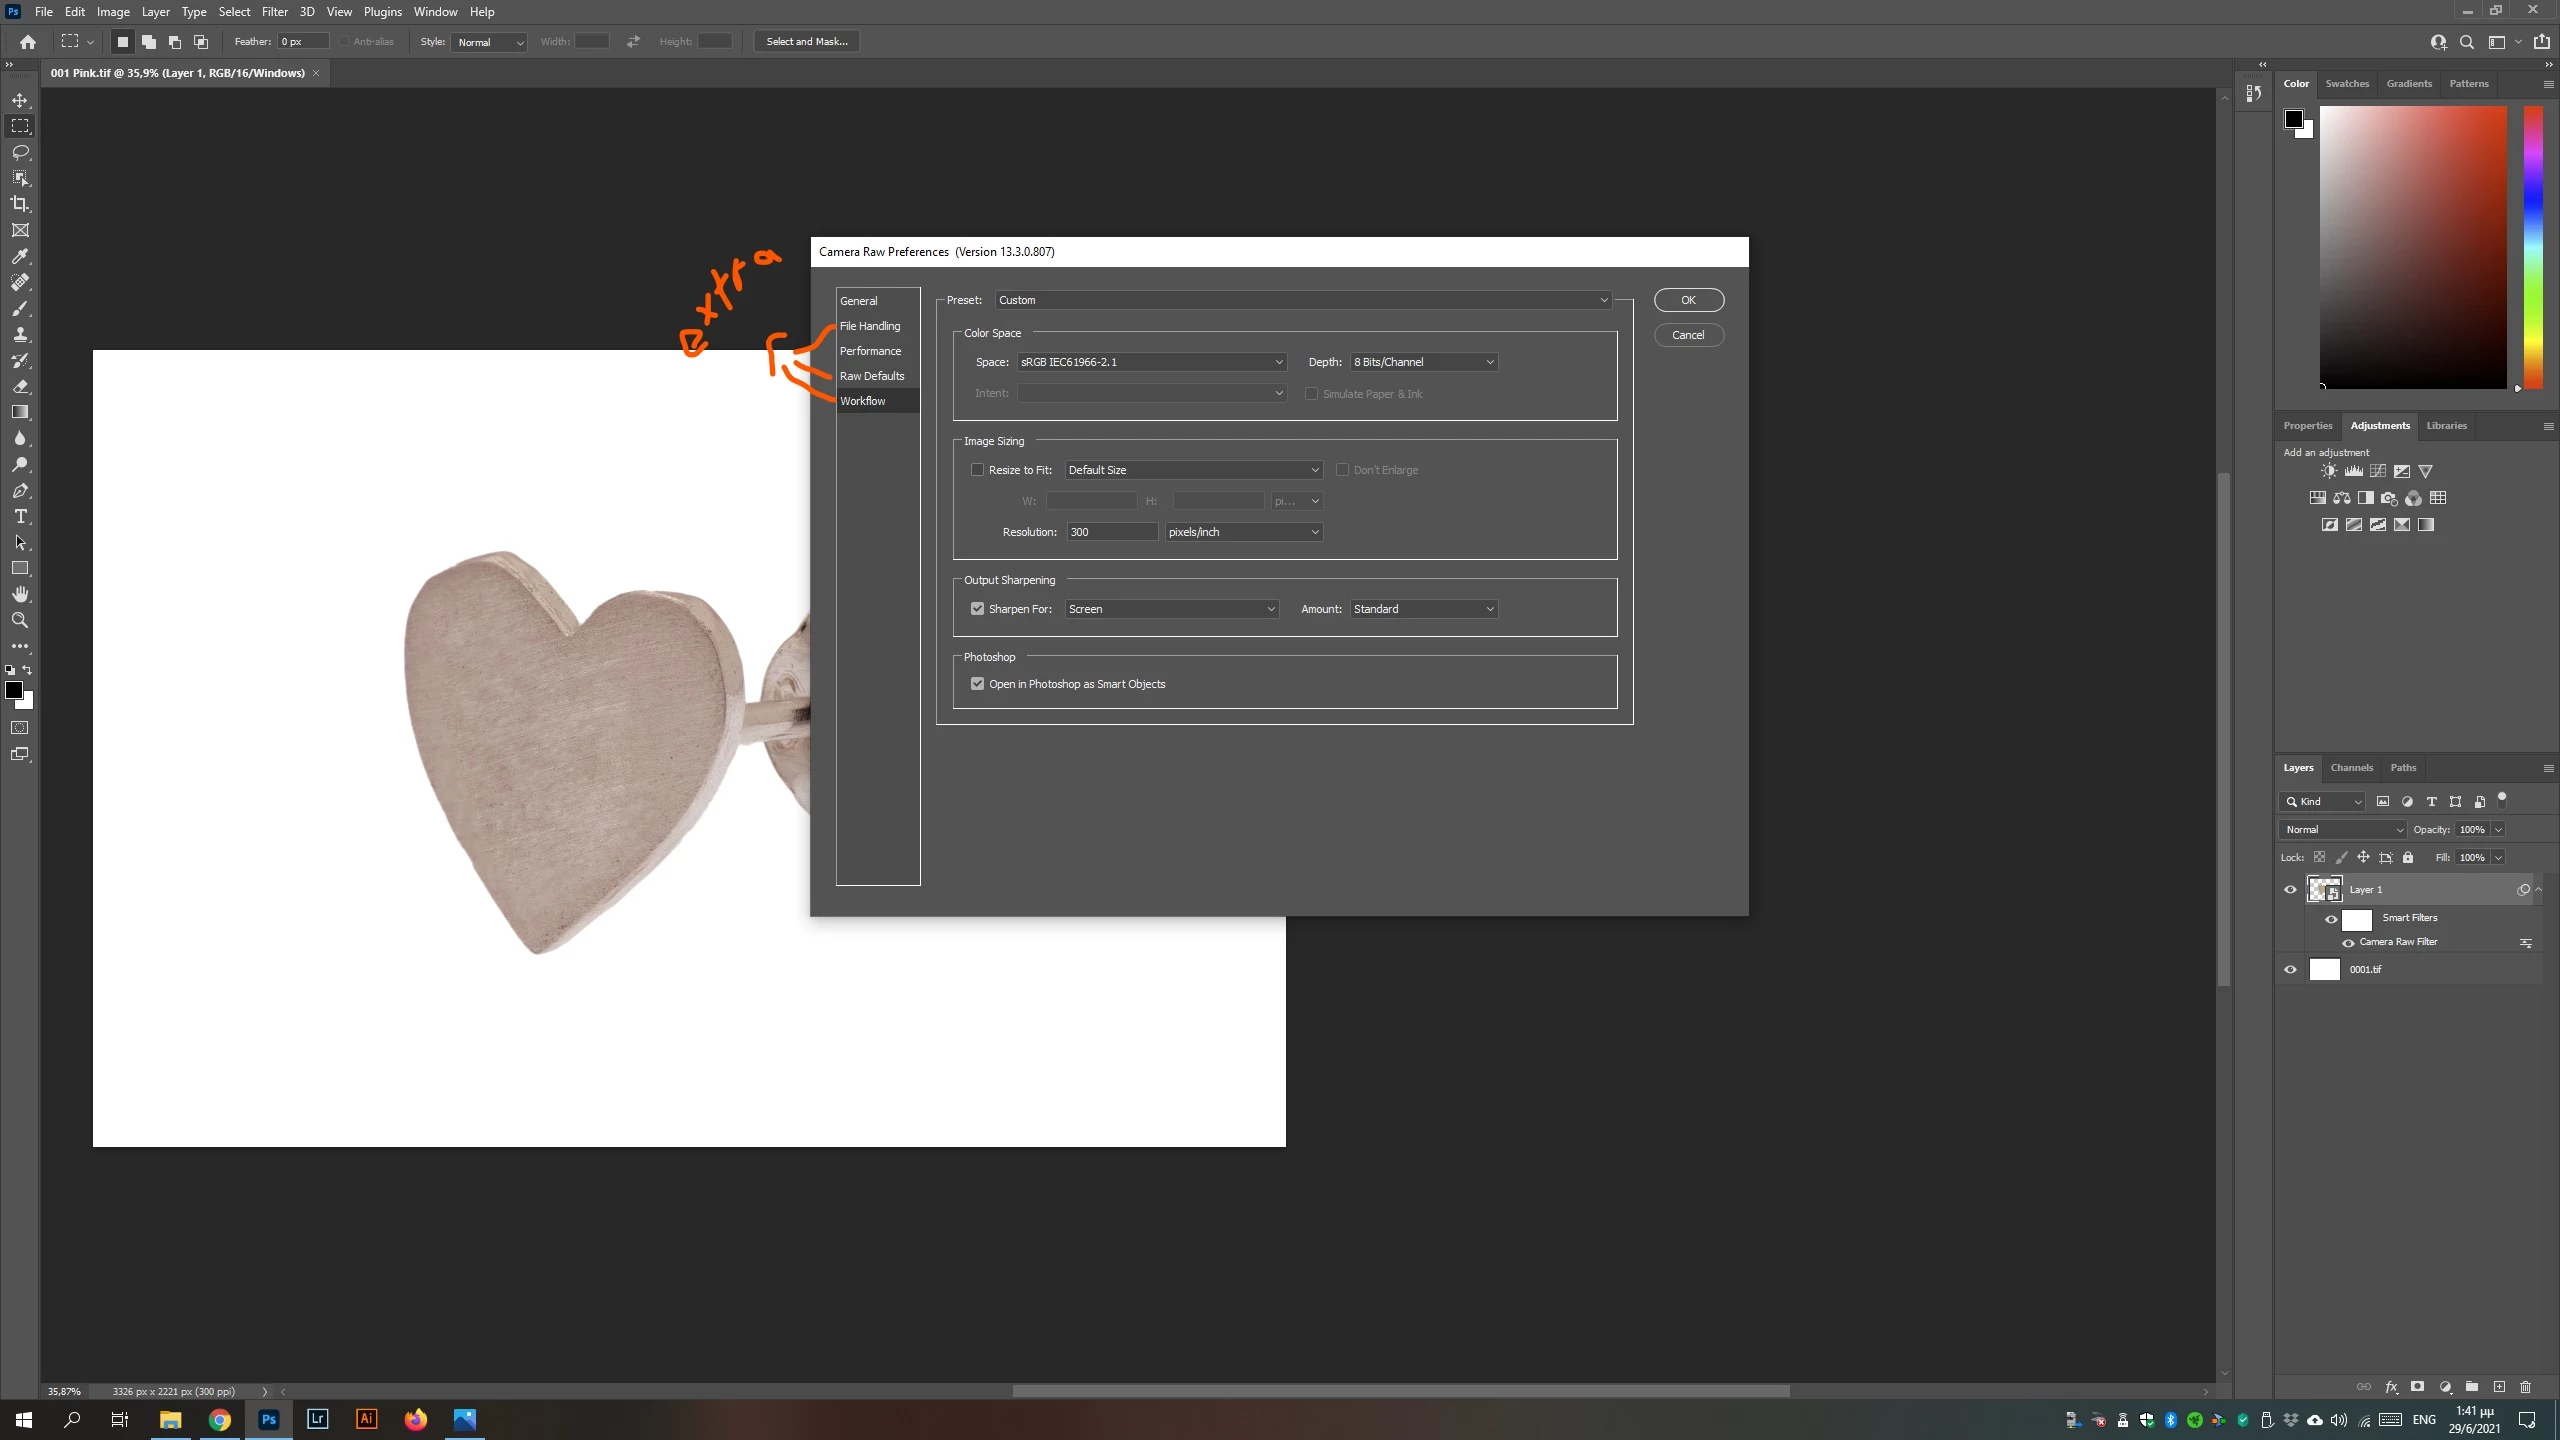The width and height of the screenshot is (2560, 1440).
Task: Click the Brightness/Contrast adjustment icon
Action: [x=2329, y=471]
